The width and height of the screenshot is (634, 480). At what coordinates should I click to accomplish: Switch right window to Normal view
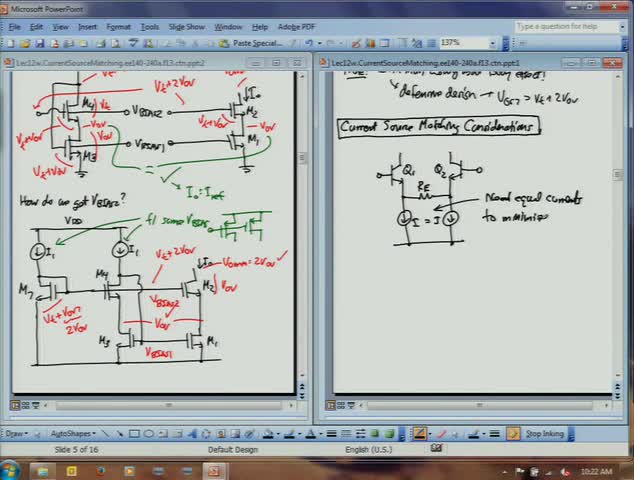click(x=331, y=405)
